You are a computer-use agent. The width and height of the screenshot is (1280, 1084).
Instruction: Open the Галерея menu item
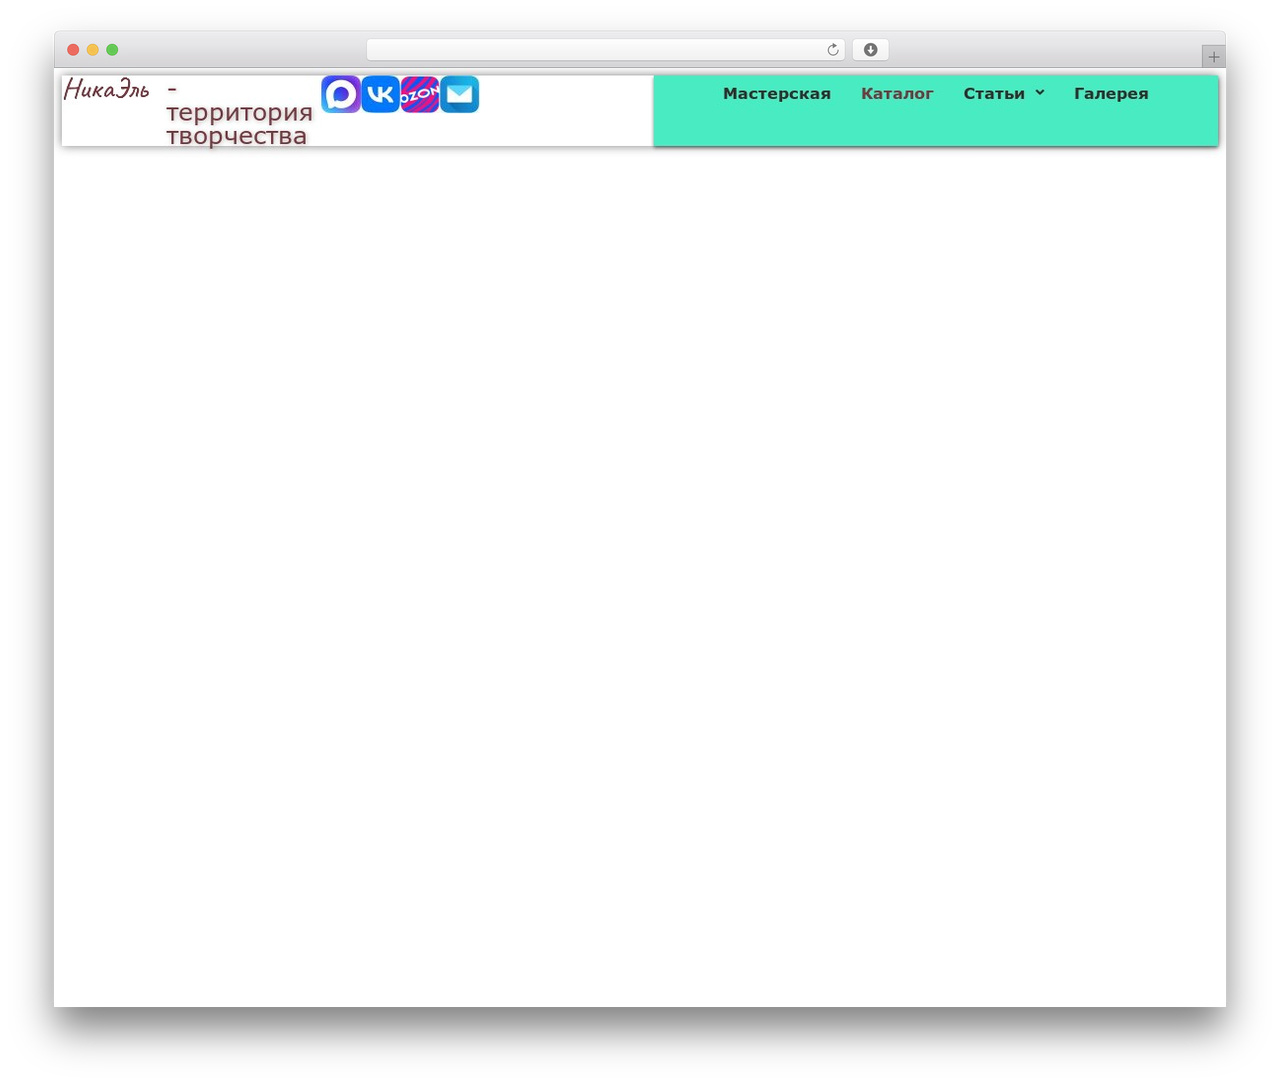click(1111, 94)
